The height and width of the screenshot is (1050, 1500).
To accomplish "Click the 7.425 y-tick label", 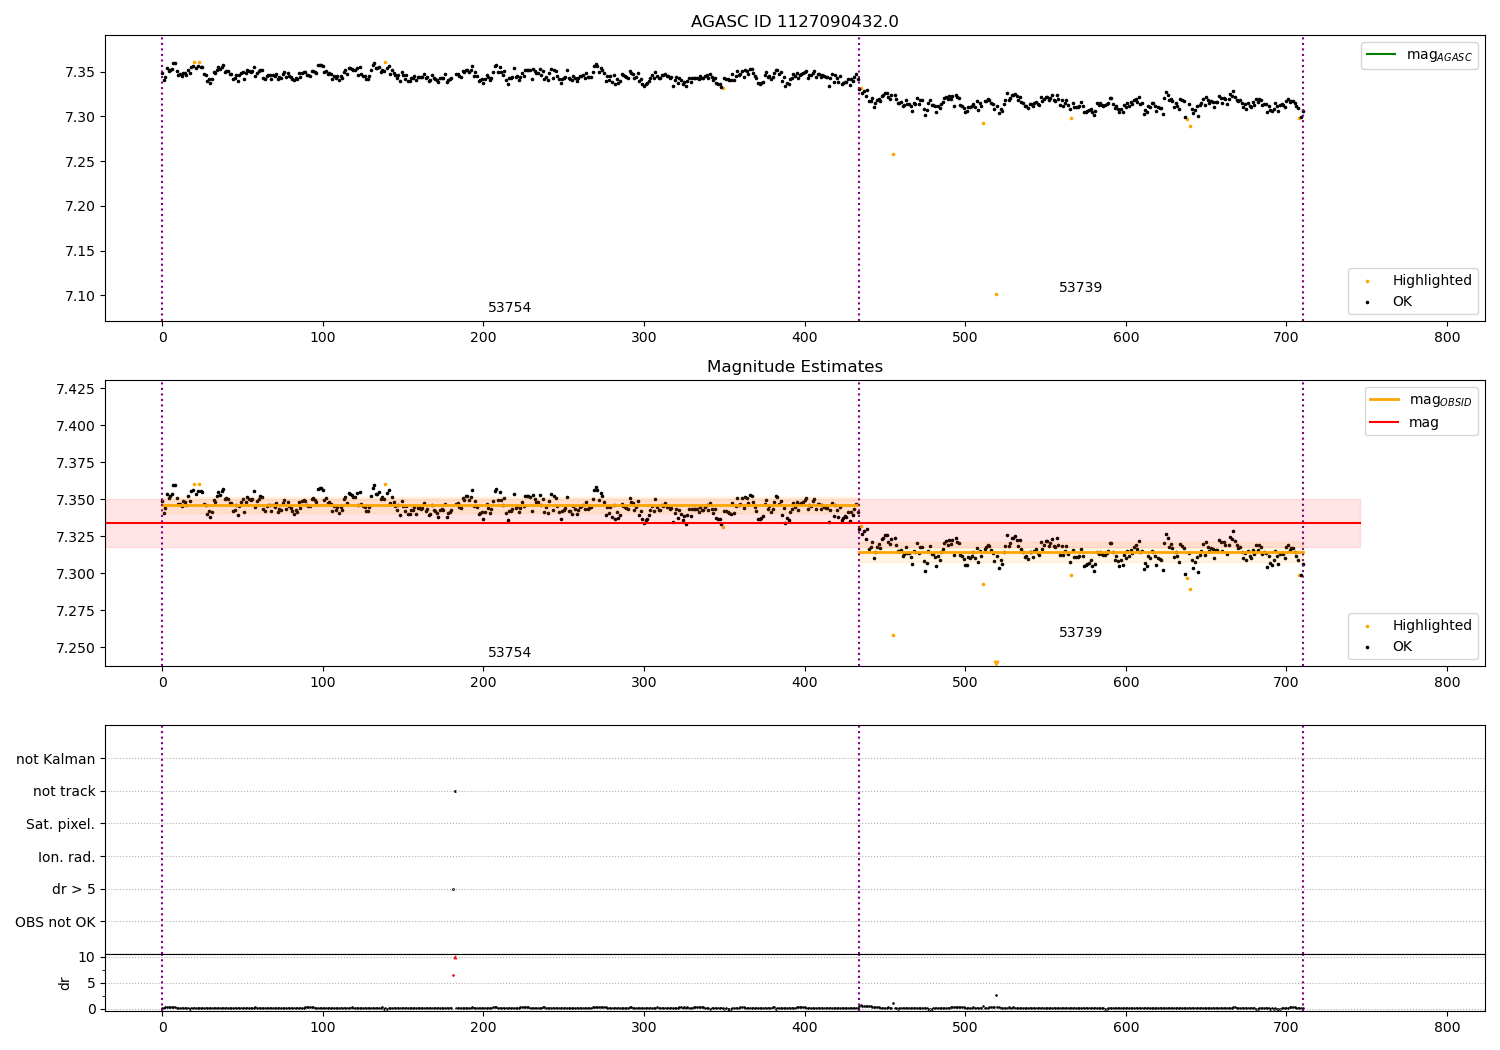I will pos(75,389).
